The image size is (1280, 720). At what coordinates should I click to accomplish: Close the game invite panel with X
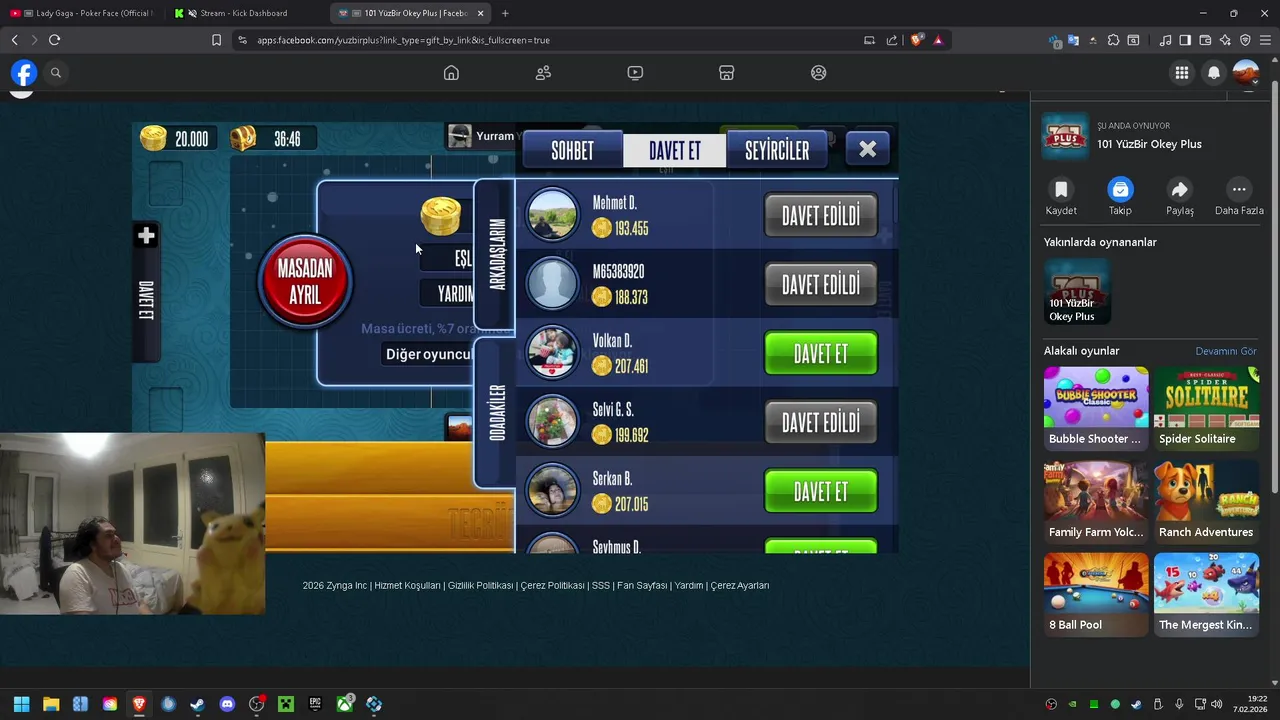[x=867, y=149]
